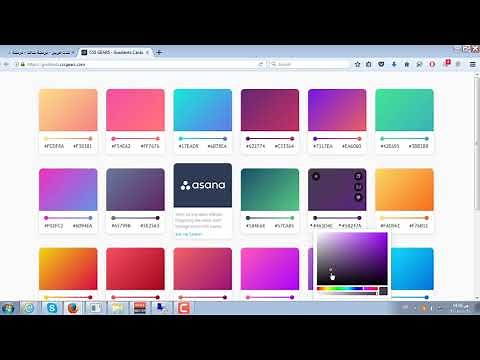Click the #F54EA2 hex label
Image resolution: width=480 pixels, height=360 pixels.
121,146
